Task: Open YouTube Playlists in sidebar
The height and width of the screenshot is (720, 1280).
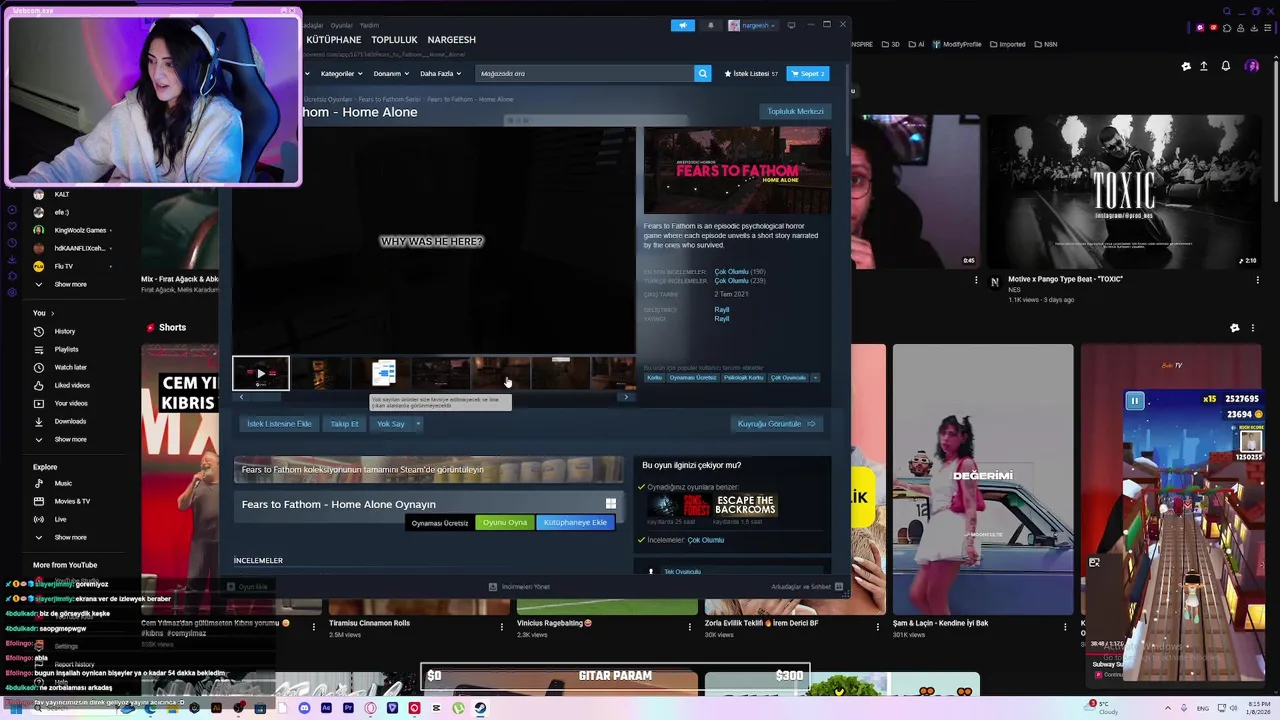Action: tap(66, 349)
